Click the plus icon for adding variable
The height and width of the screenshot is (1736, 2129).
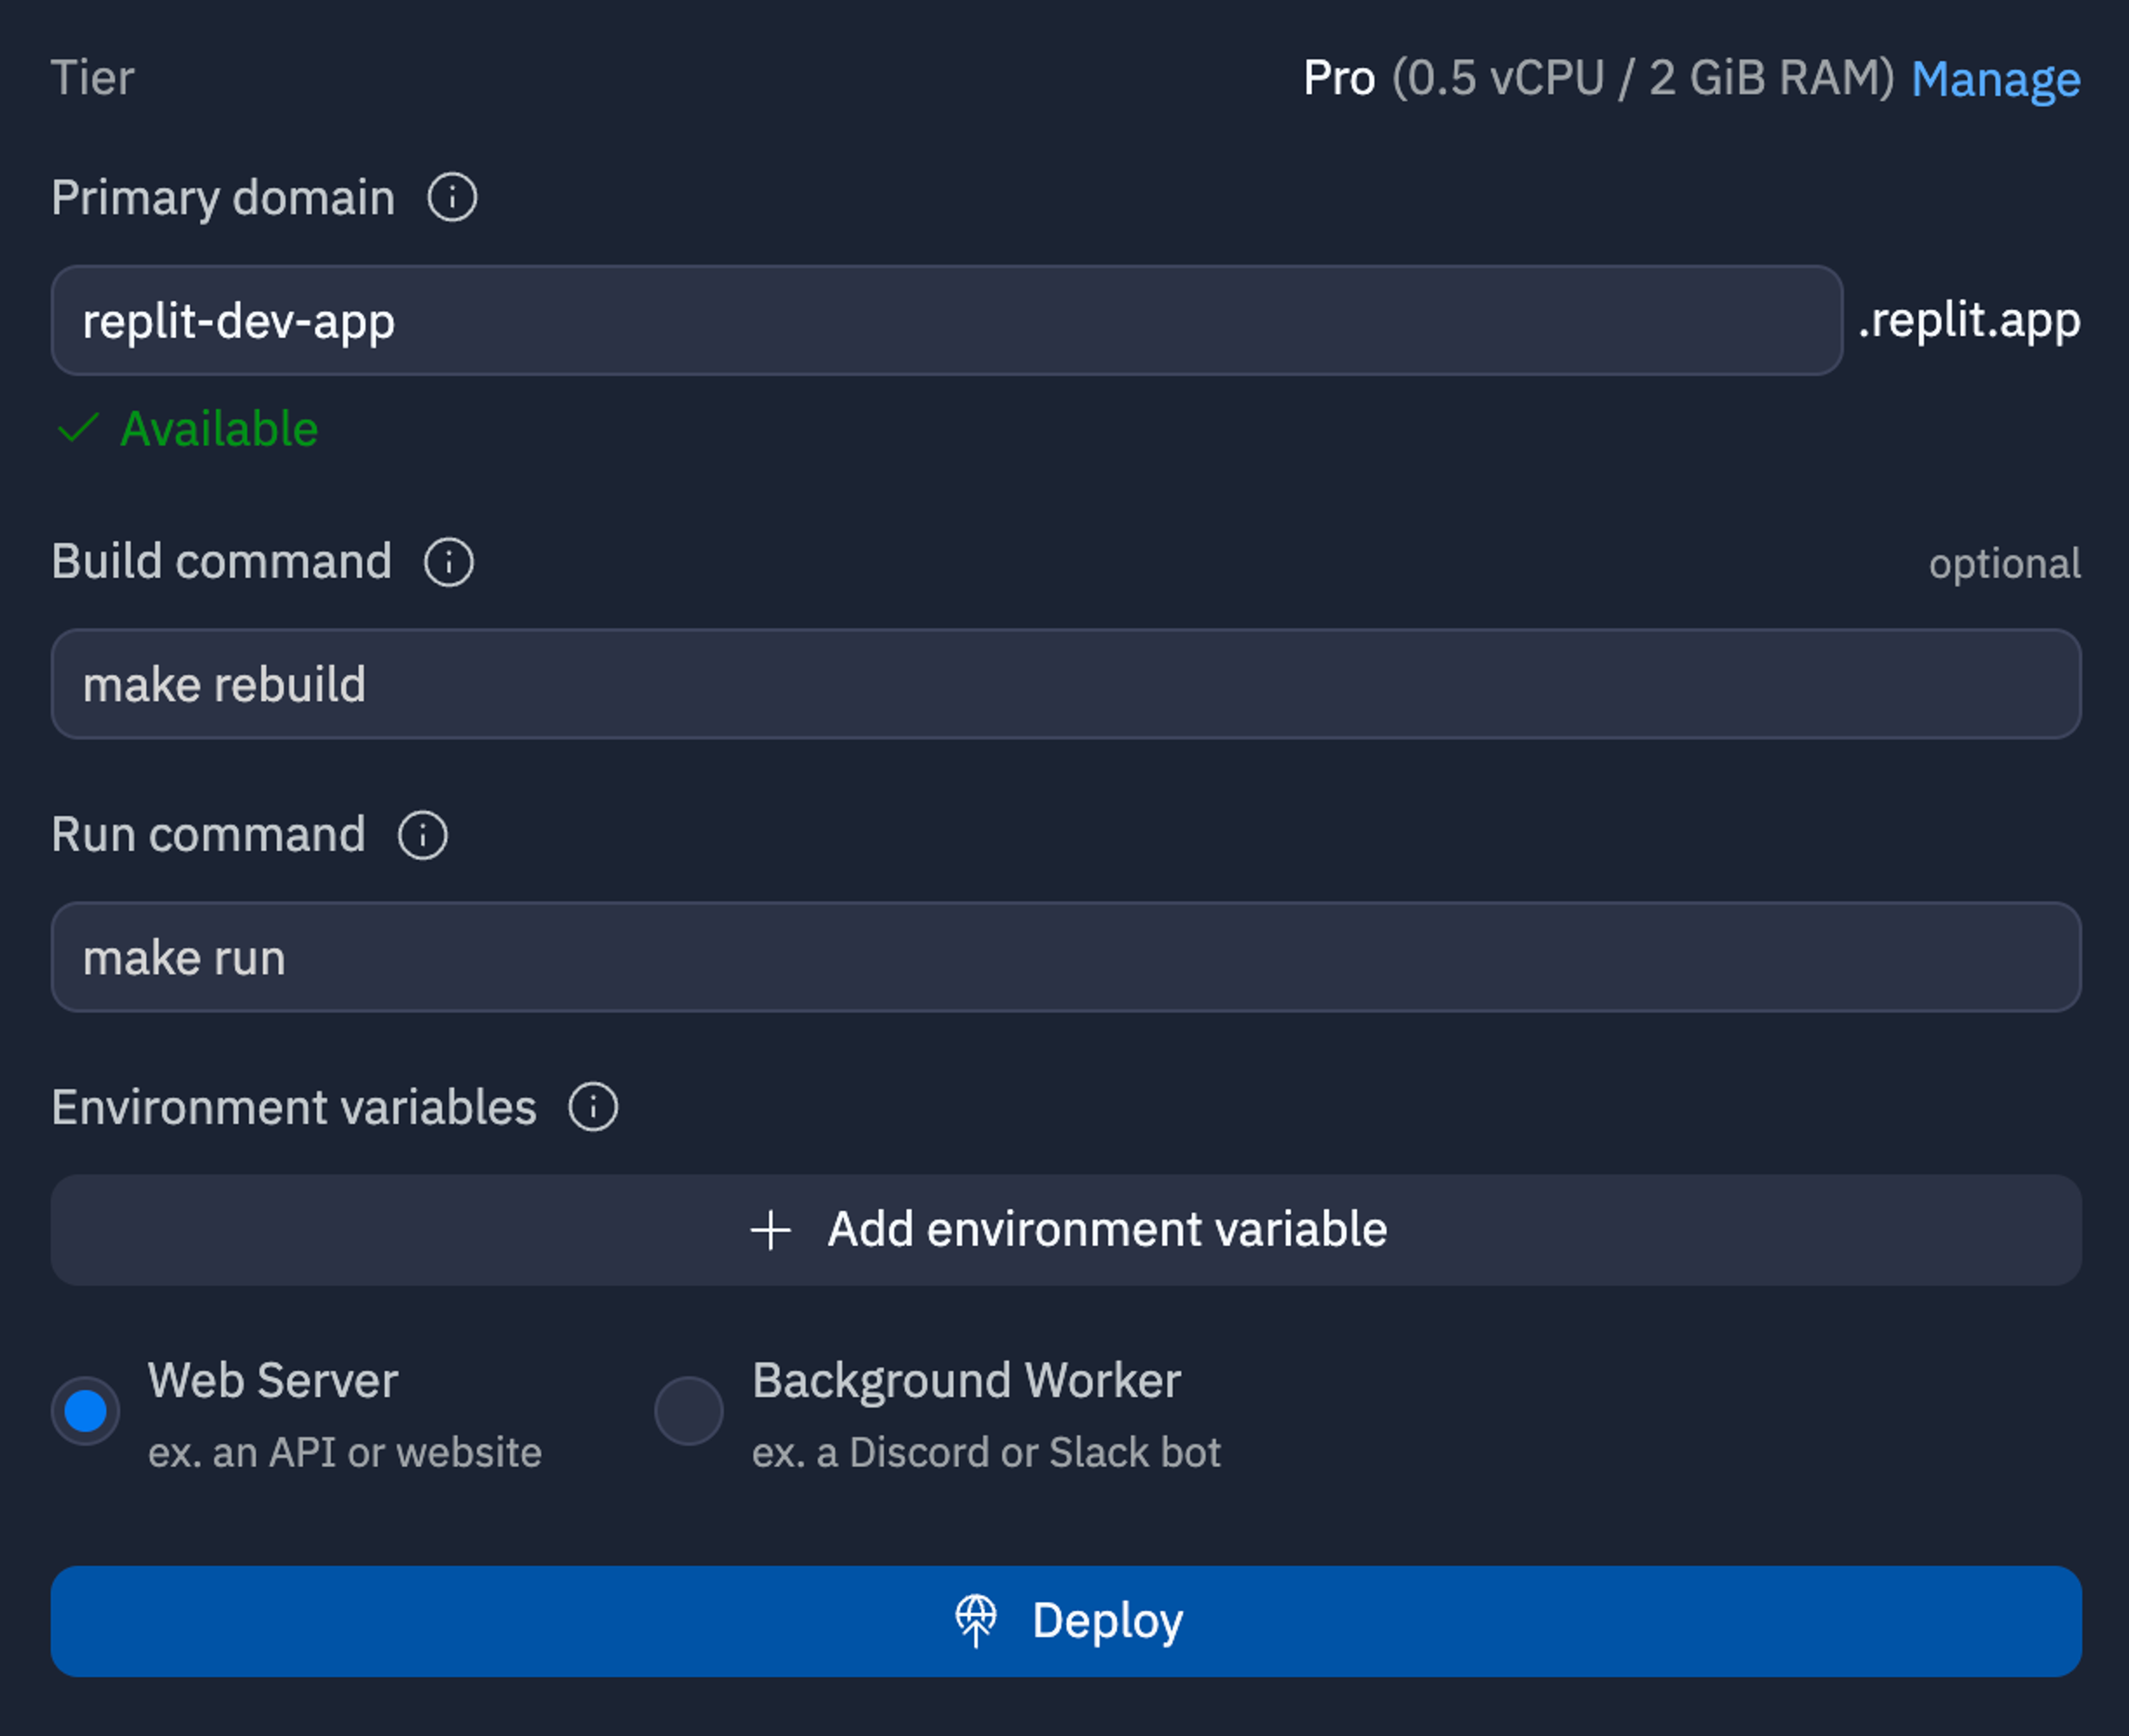coord(771,1230)
